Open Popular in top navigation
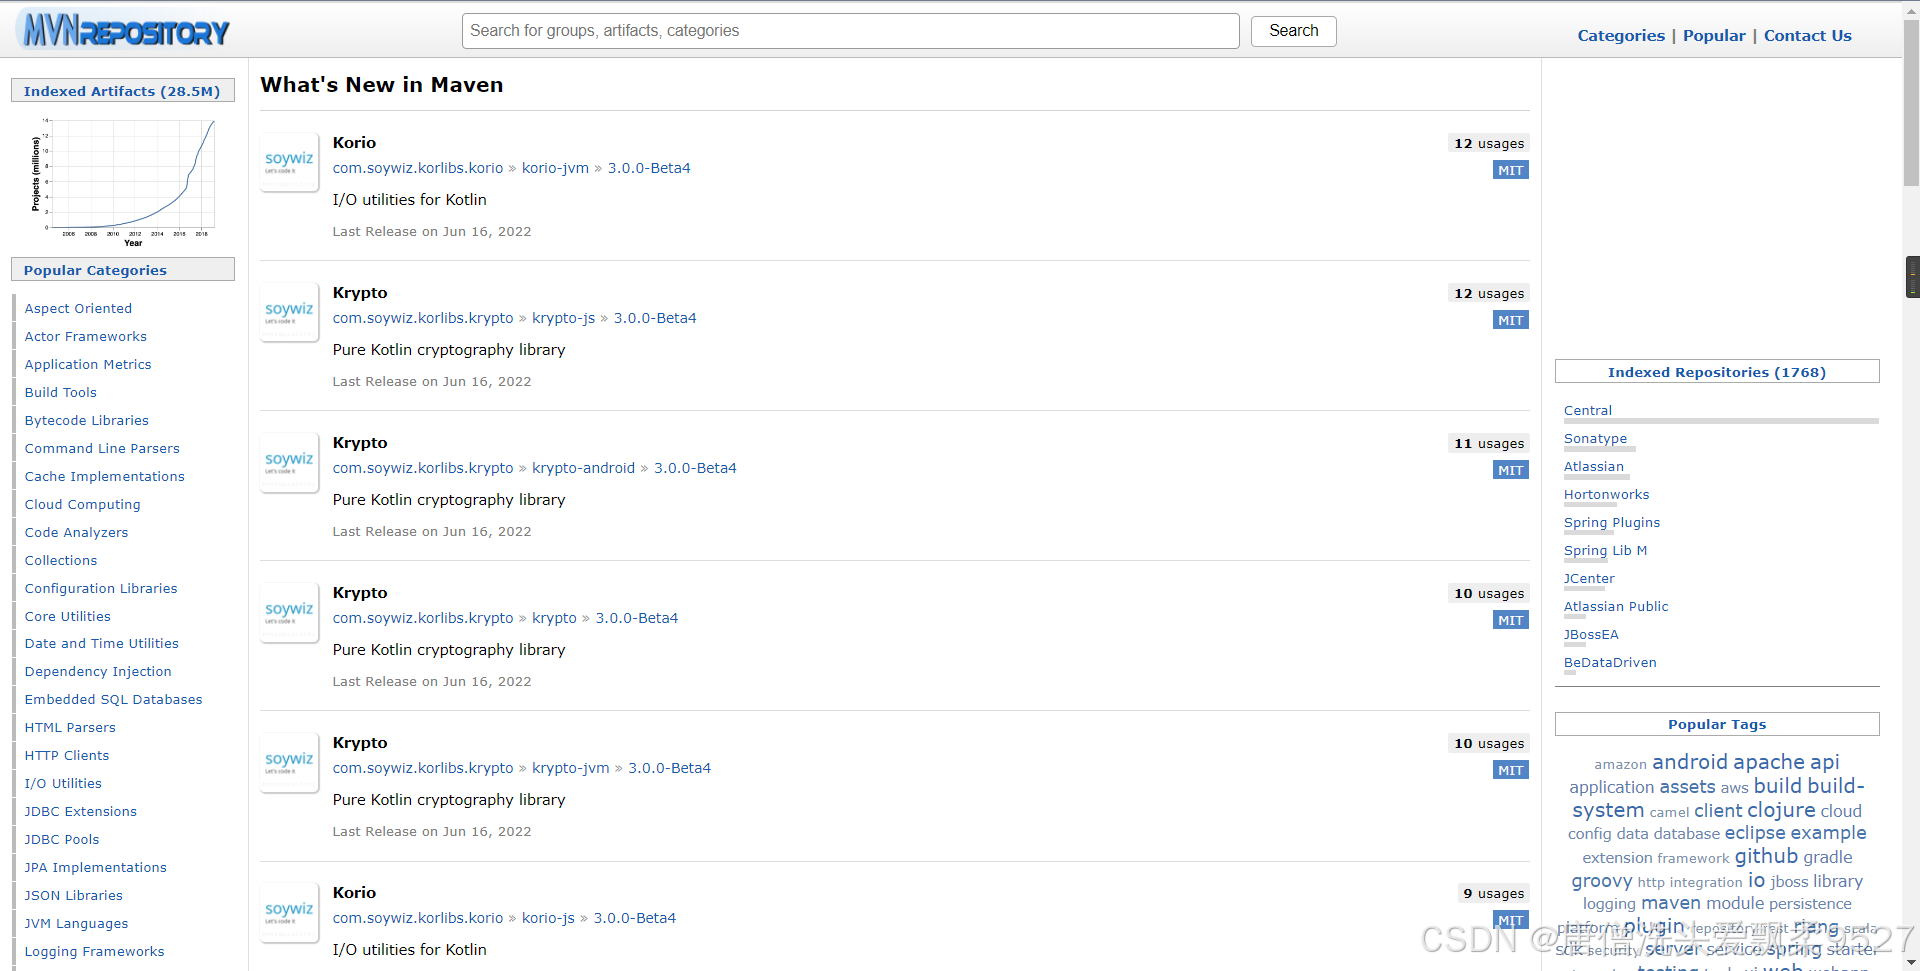Screen dimensions: 1920x971 [1714, 36]
